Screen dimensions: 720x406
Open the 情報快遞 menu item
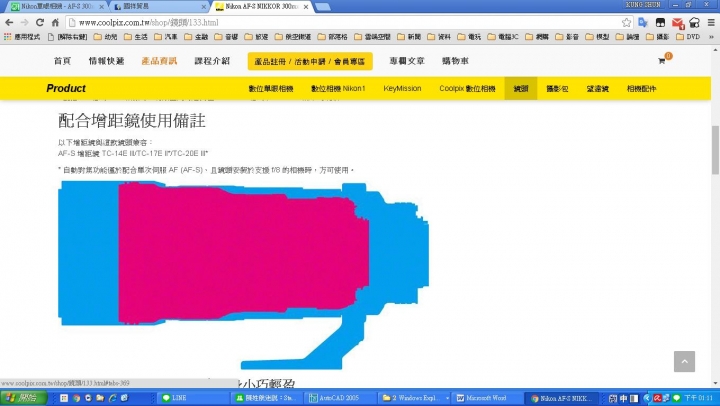coord(107,61)
